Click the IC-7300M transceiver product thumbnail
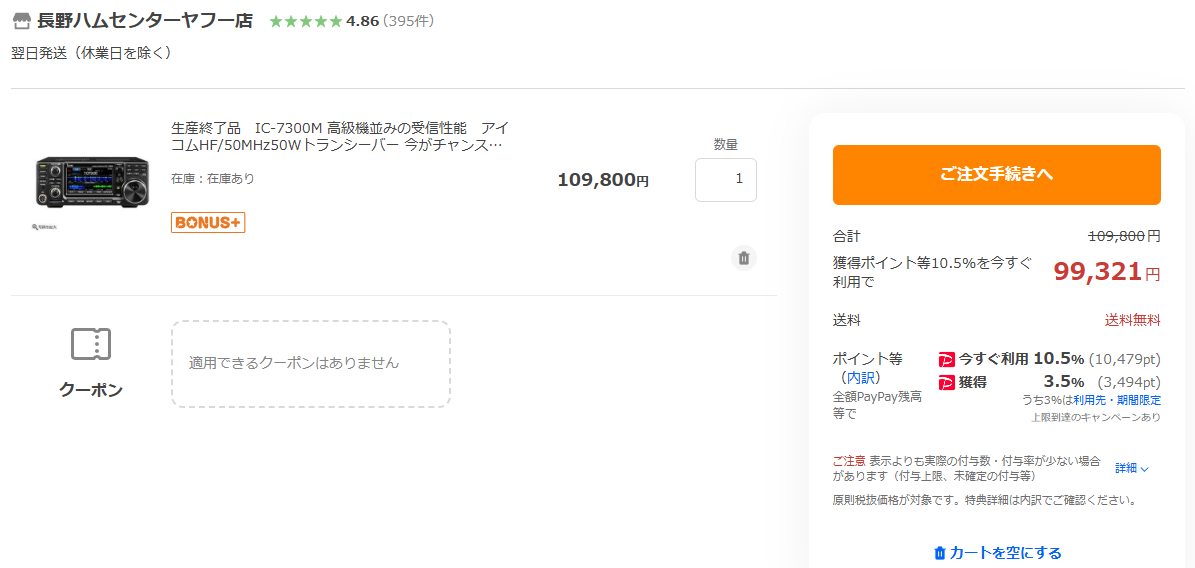Viewport: 1195px width, 568px height. click(x=92, y=181)
